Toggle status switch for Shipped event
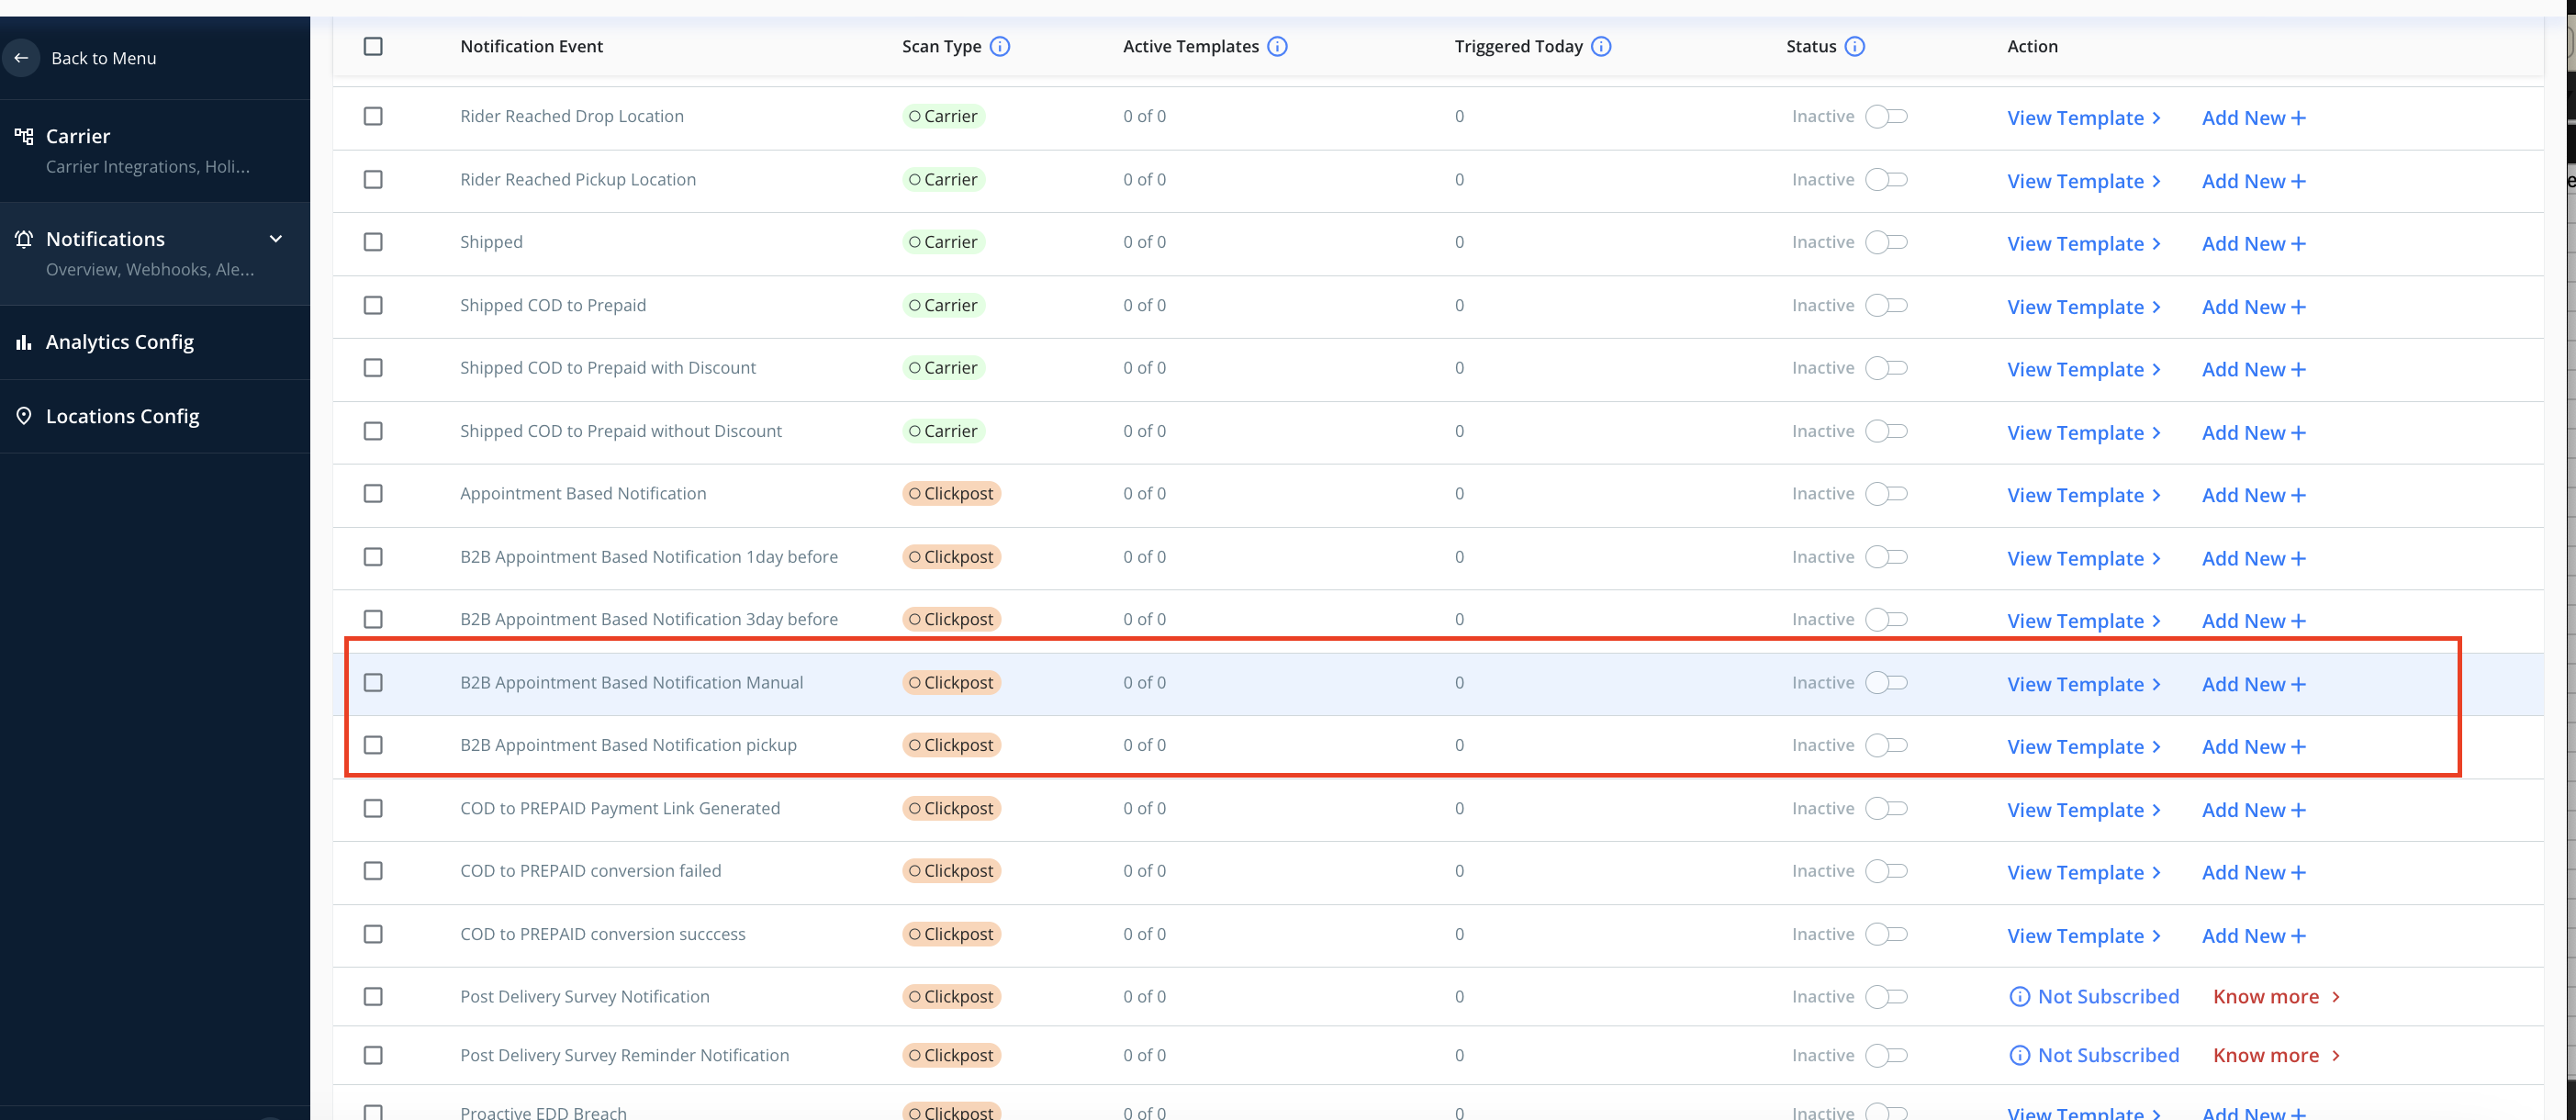 click(x=1886, y=242)
